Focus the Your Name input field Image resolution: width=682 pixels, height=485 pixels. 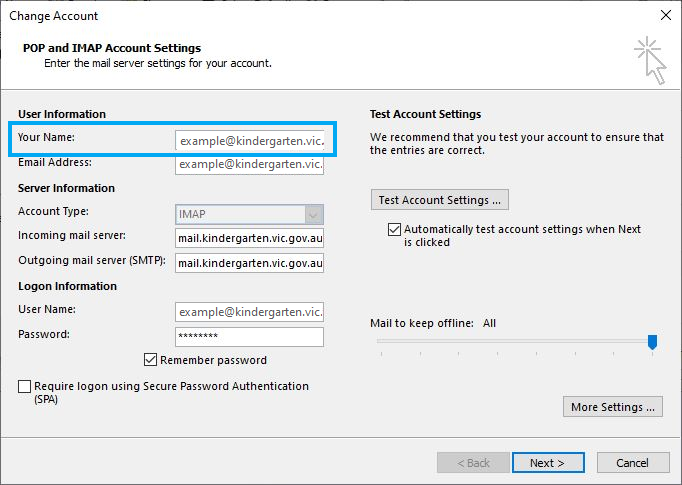coord(250,140)
